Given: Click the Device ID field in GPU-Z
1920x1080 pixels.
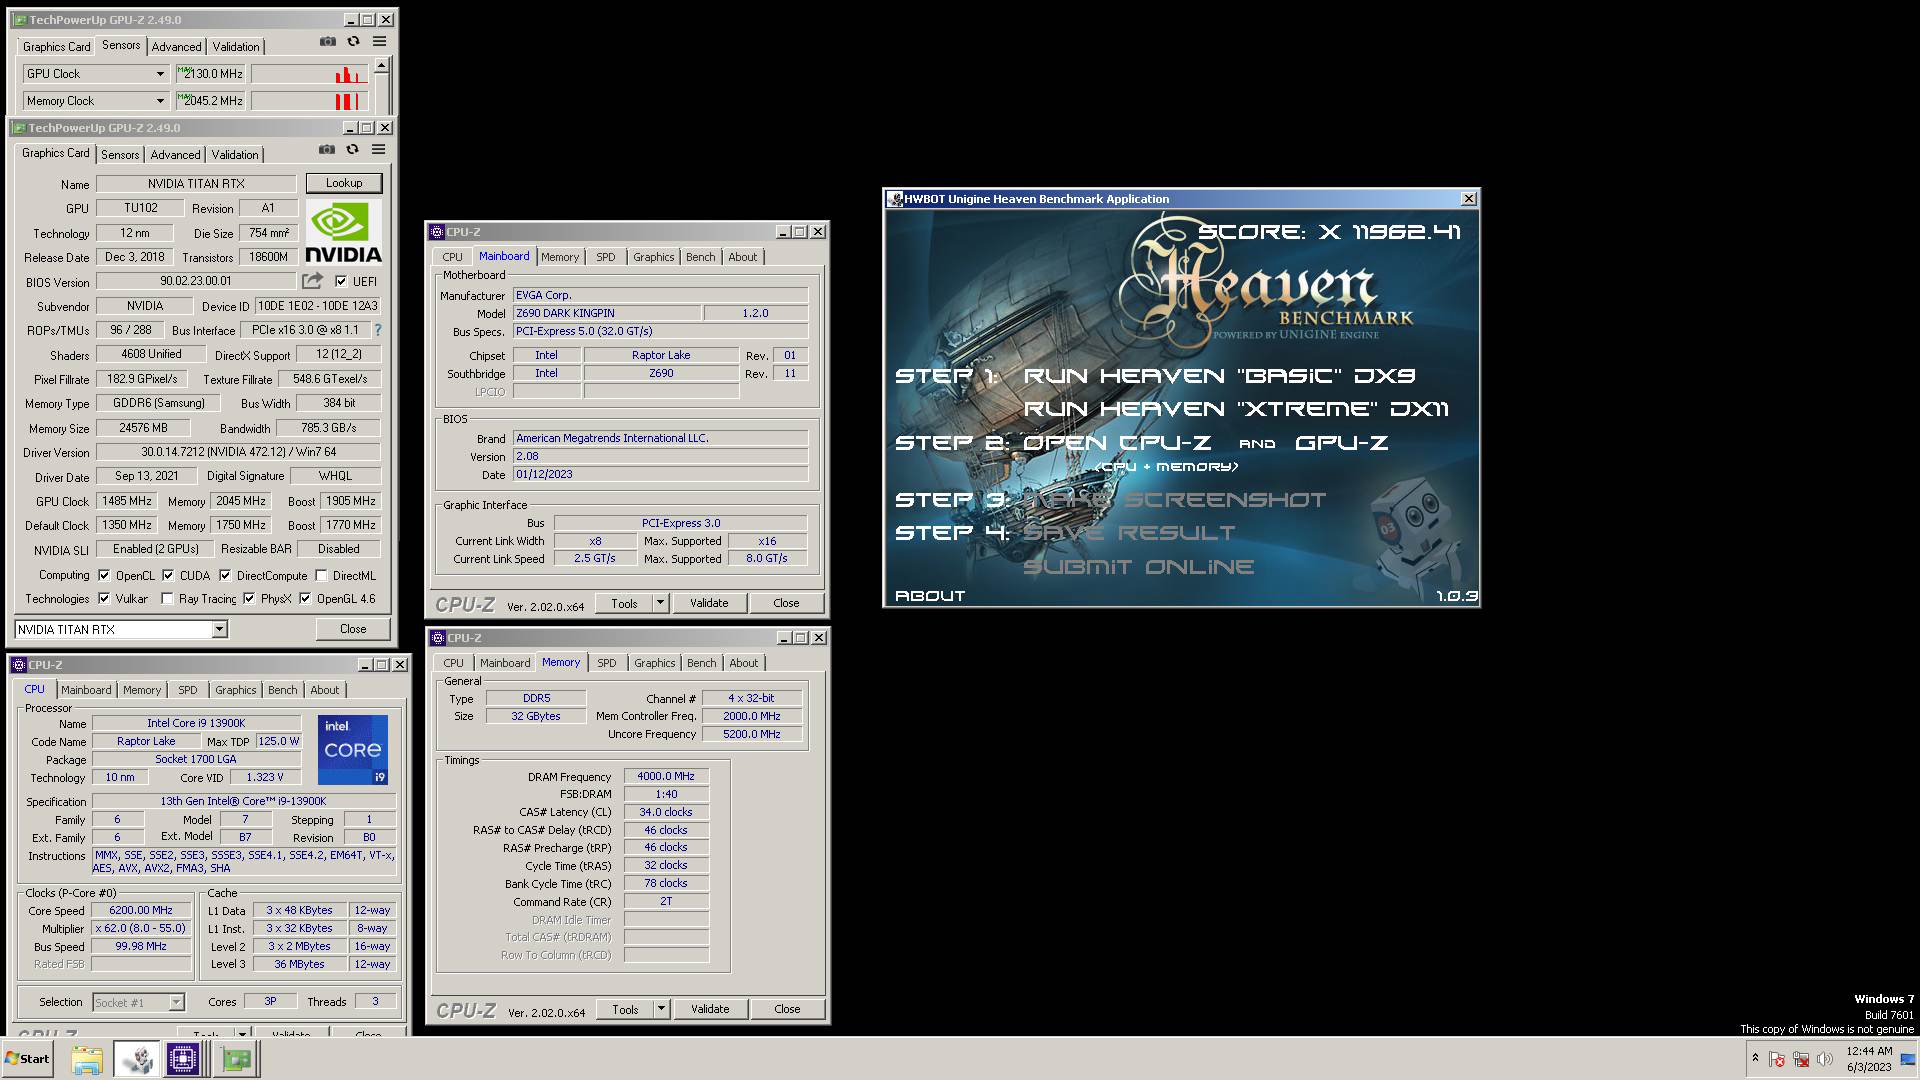Looking at the screenshot, I should pyautogui.click(x=318, y=306).
